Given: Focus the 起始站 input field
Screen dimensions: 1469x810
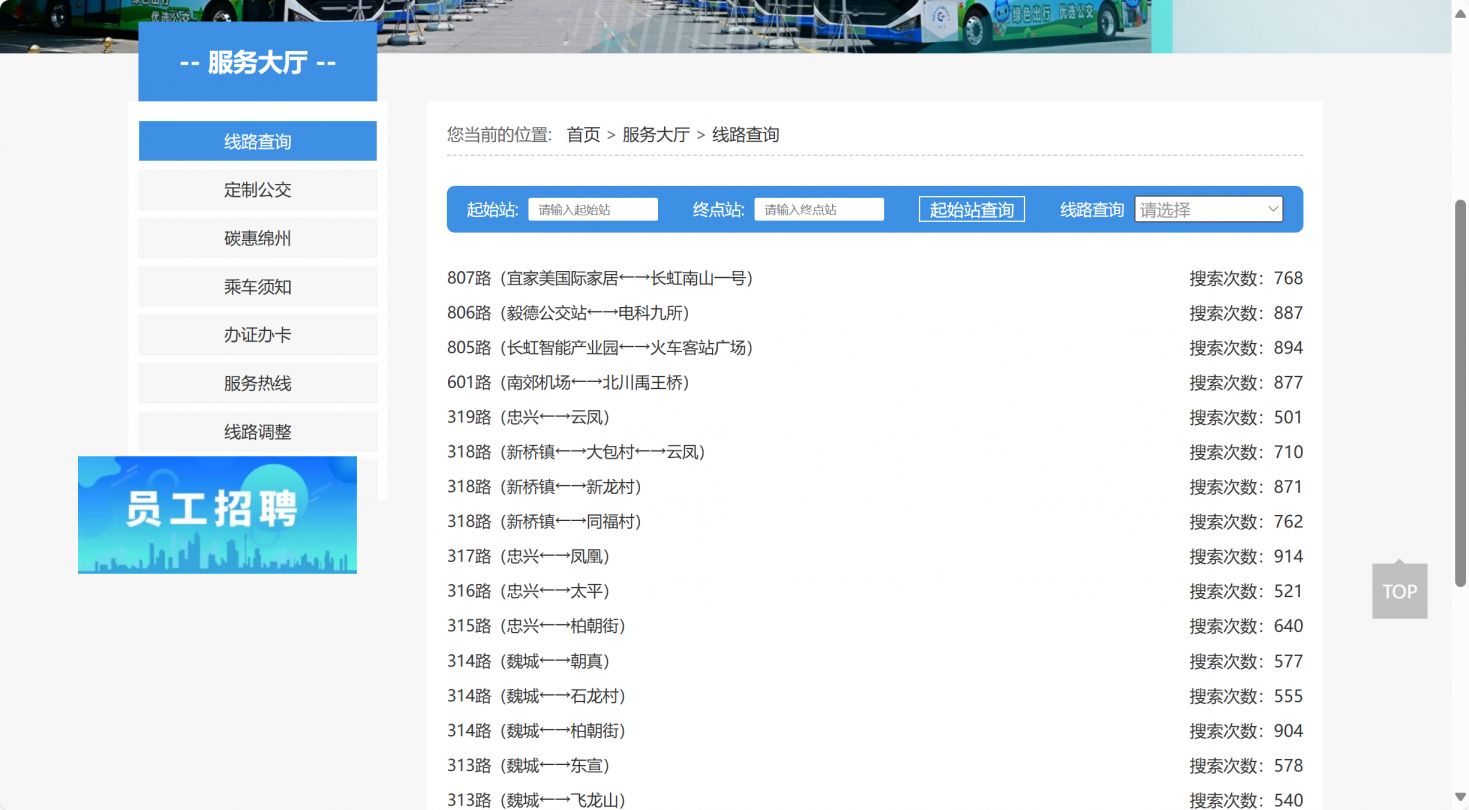Looking at the screenshot, I should [592, 210].
